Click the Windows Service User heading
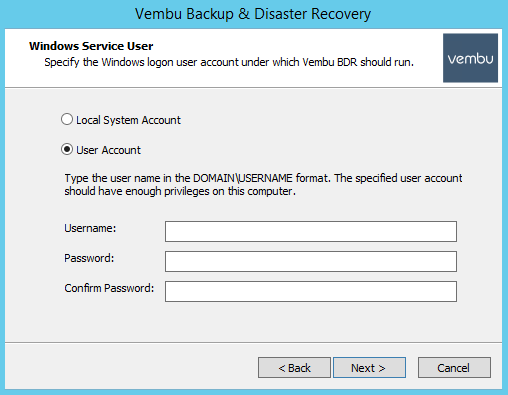Image resolution: width=508 pixels, height=395 pixels. pyautogui.click(x=91, y=46)
